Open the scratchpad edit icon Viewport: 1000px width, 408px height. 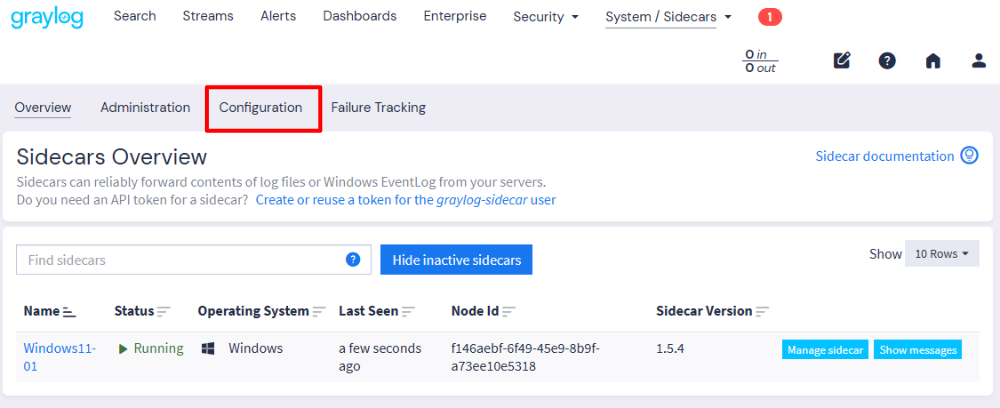click(x=842, y=61)
